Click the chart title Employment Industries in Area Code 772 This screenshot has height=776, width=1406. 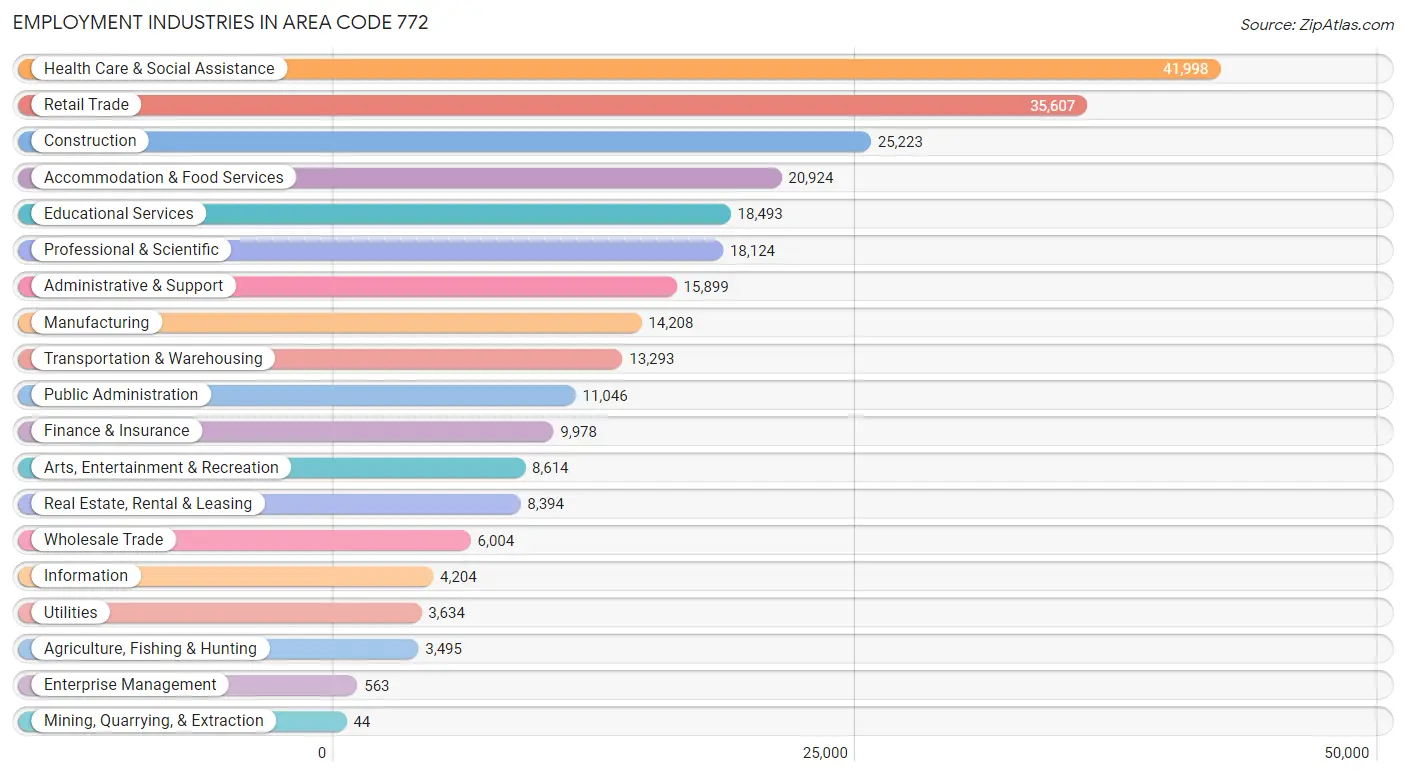pos(221,22)
